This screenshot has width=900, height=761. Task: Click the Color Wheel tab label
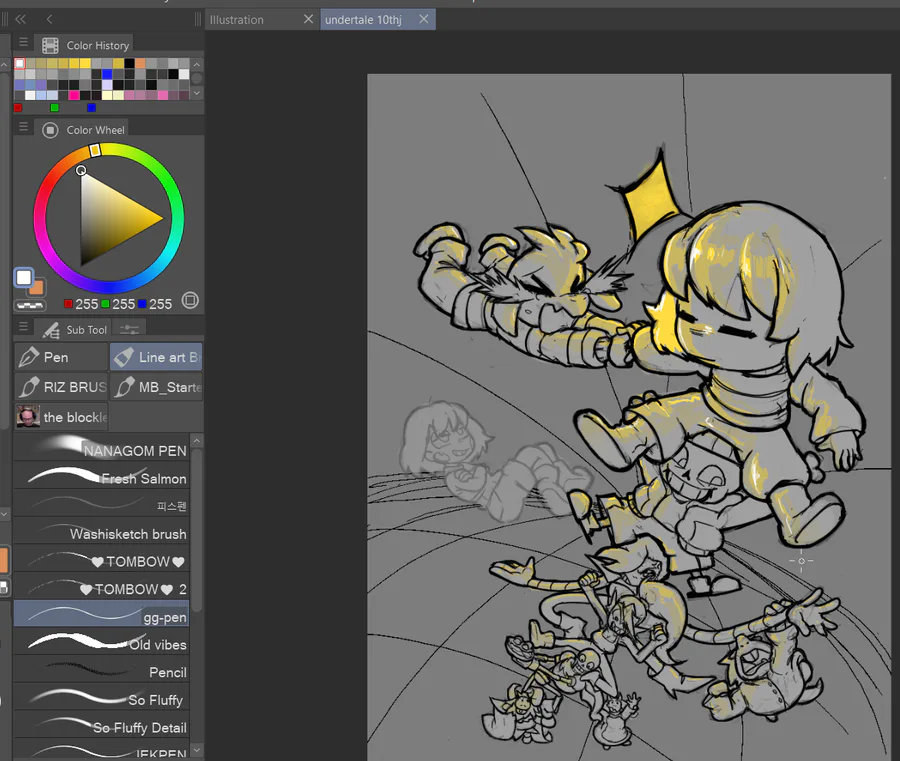click(95, 130)
